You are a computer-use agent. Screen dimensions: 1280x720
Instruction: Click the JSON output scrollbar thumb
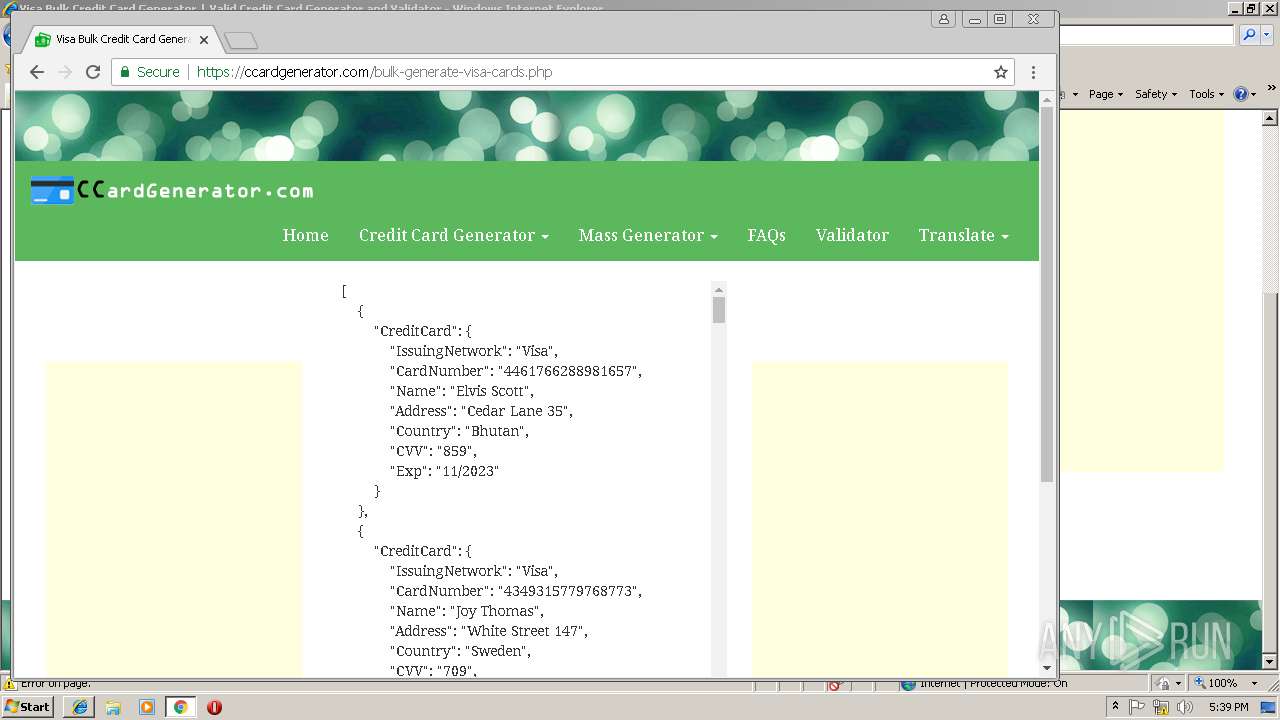[x=718, y=309]
